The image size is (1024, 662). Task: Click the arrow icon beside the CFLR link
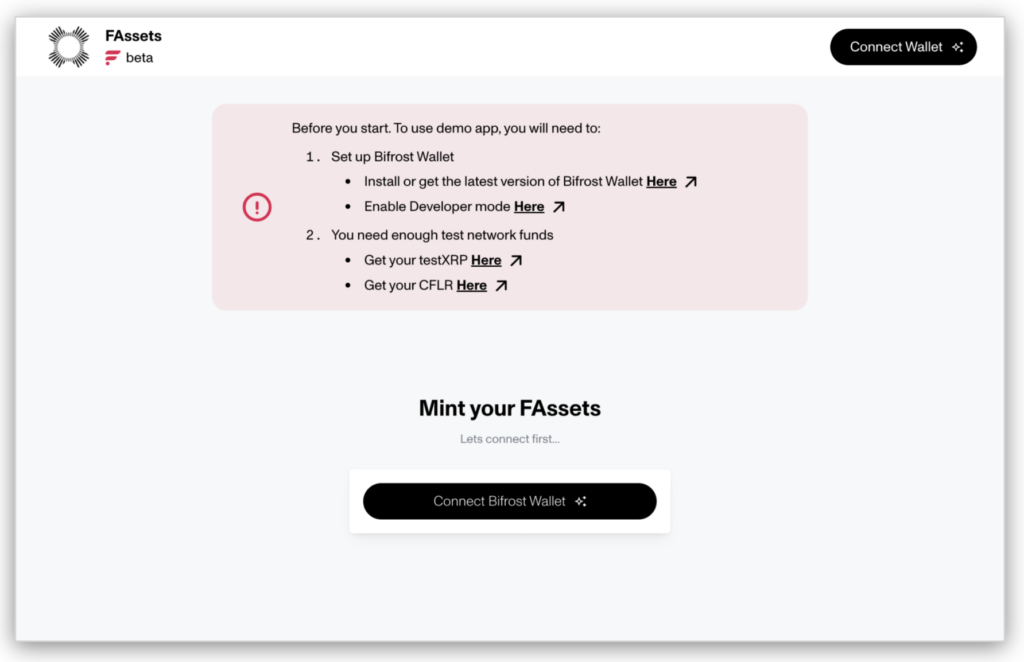click(501, 286)
